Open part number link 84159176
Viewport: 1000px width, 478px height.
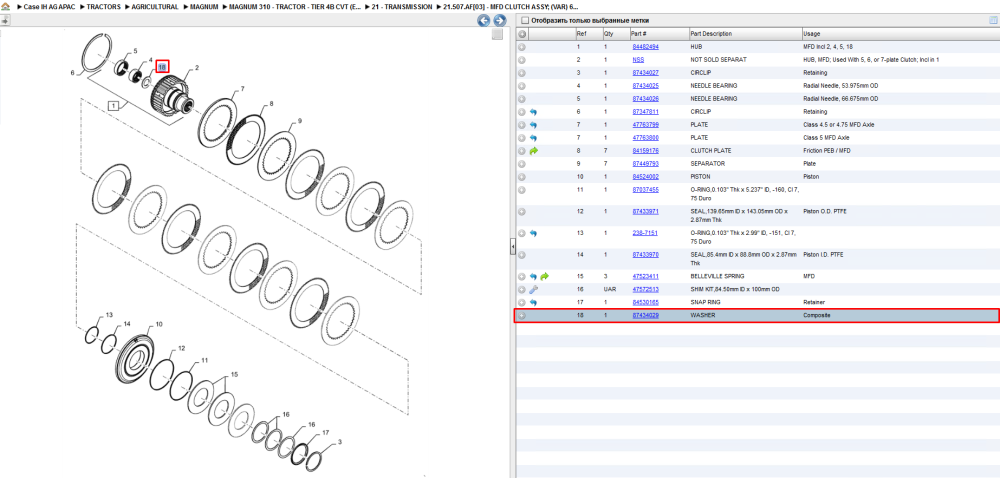tap(645, 151)
